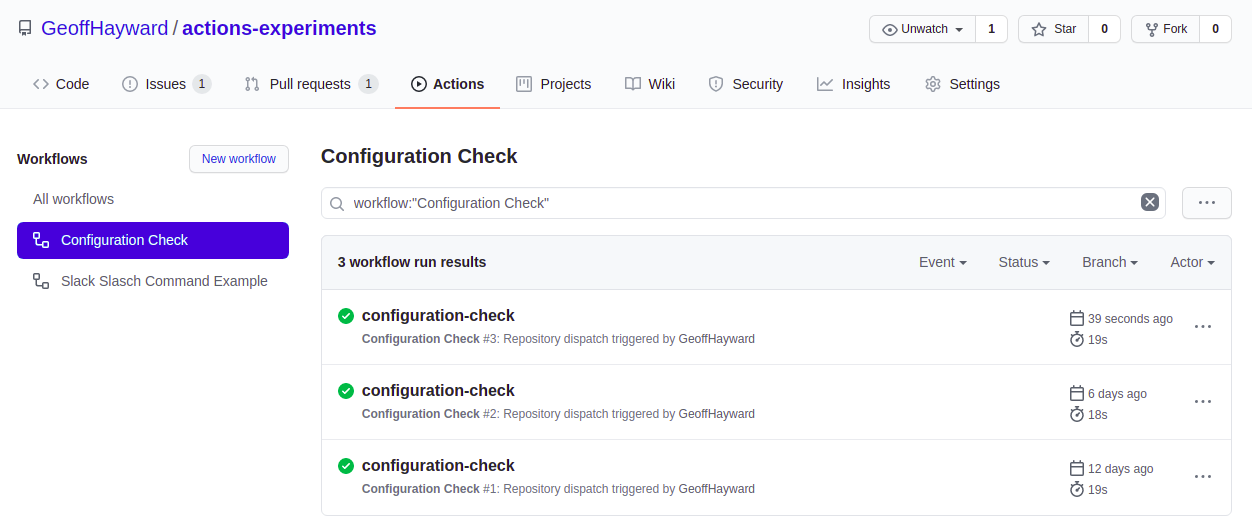Click the stopwatch icon next to 18s
This screenshot has height=531, width=1252.
pos(1077,414)
